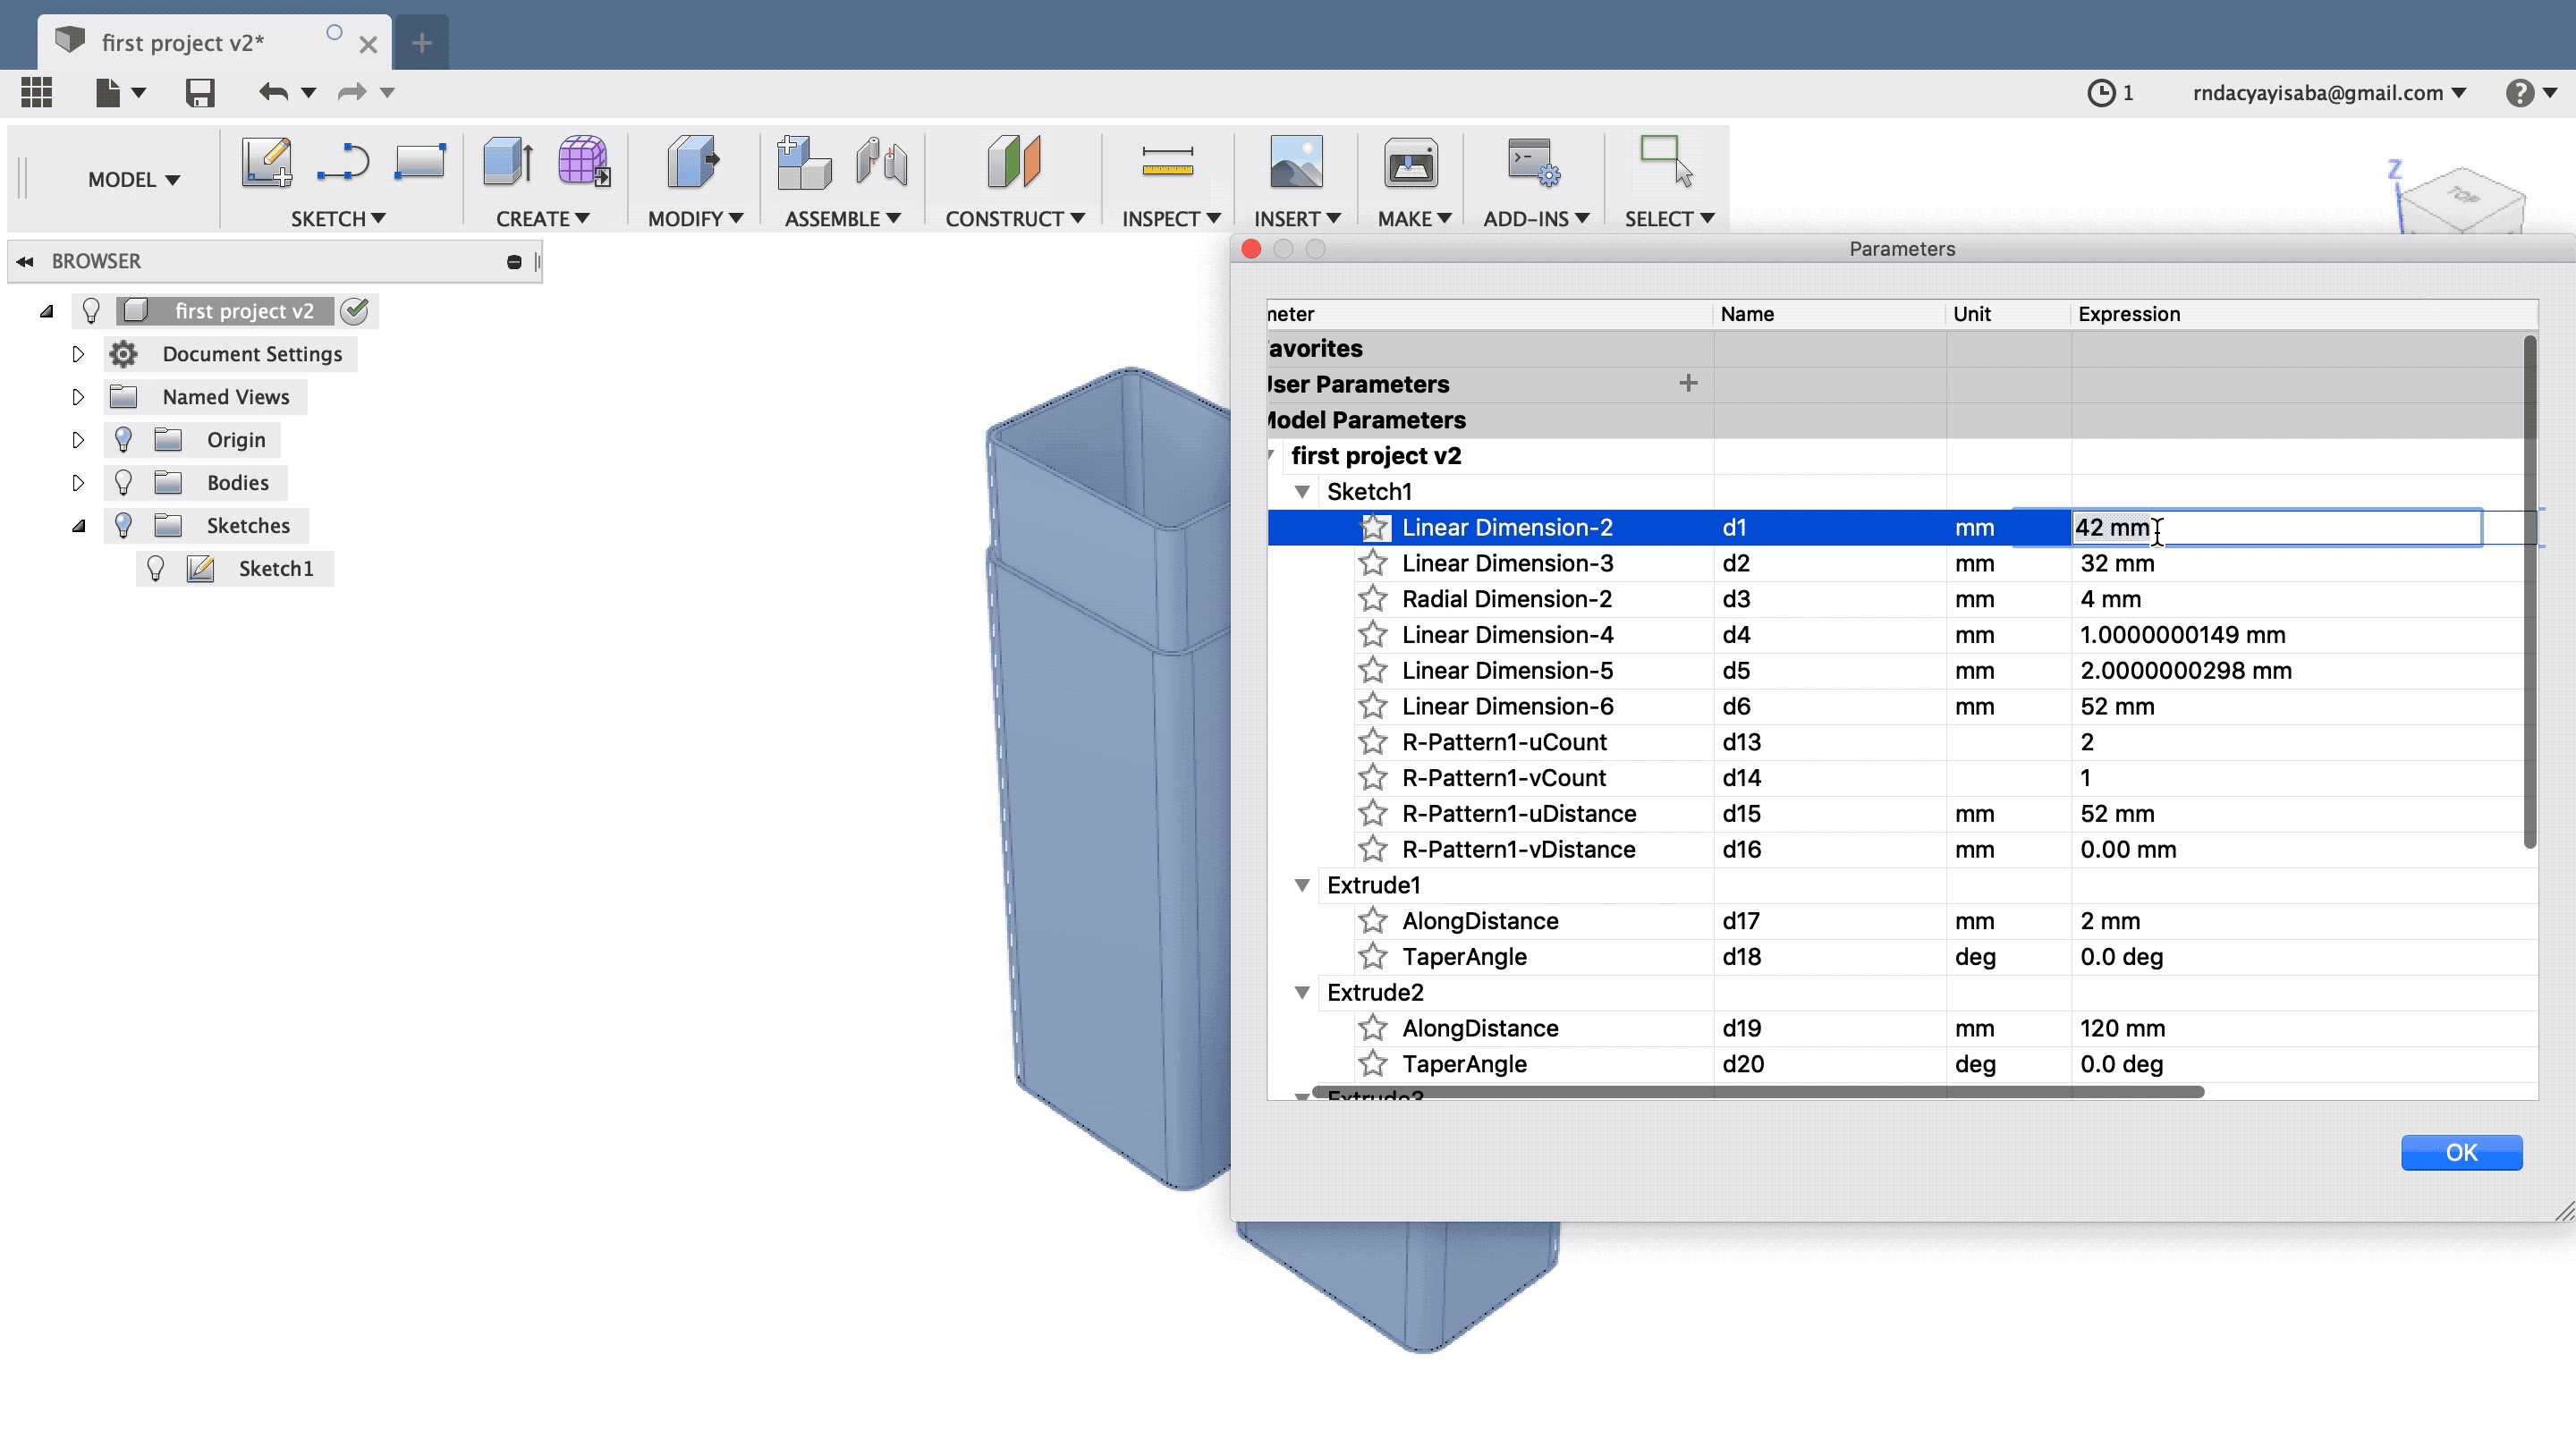Add a new user parameter
2576x1447 pixels.
(x=1688, y=384)
